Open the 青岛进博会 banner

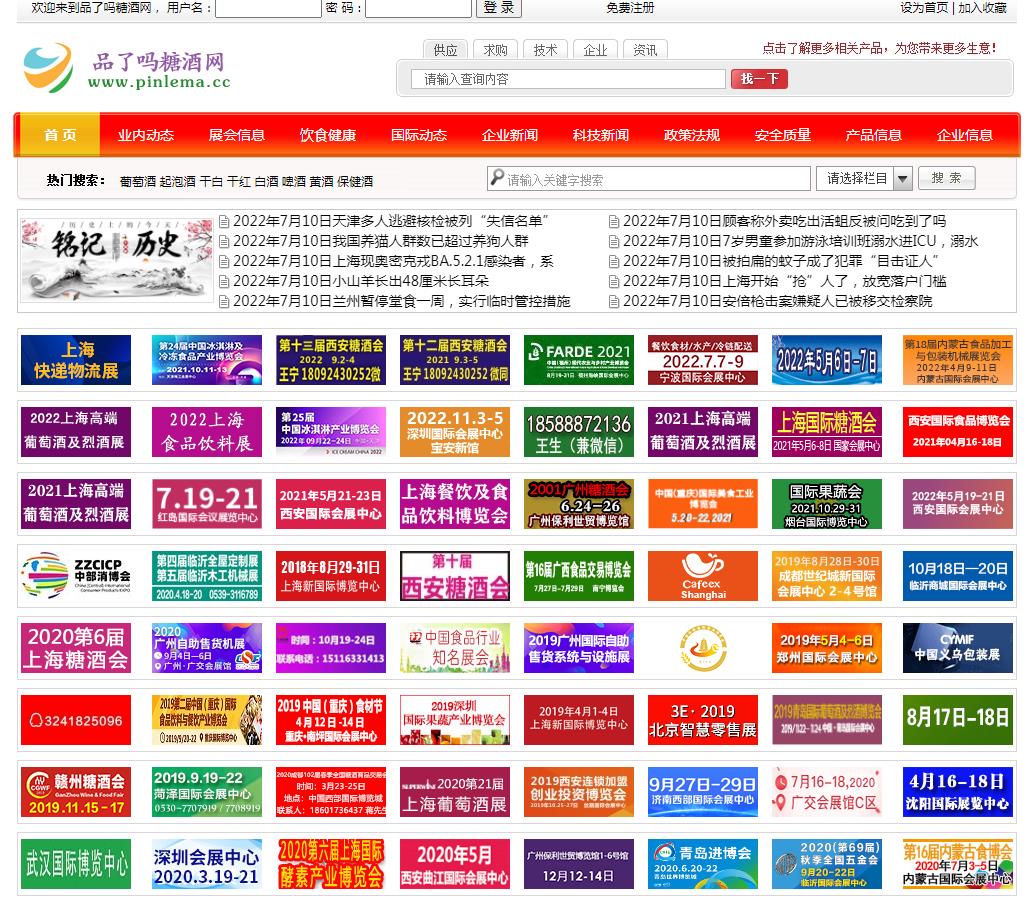[703, 864]
